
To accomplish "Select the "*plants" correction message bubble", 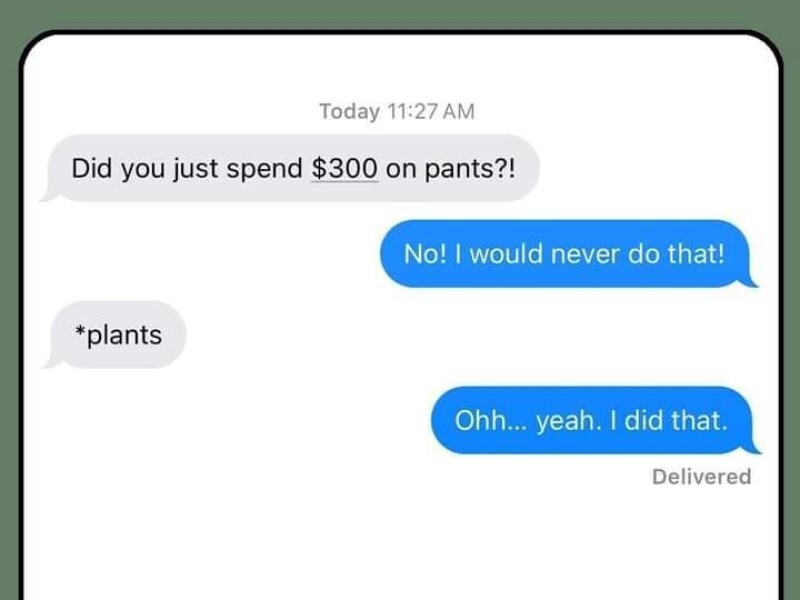I will point(114,335).
